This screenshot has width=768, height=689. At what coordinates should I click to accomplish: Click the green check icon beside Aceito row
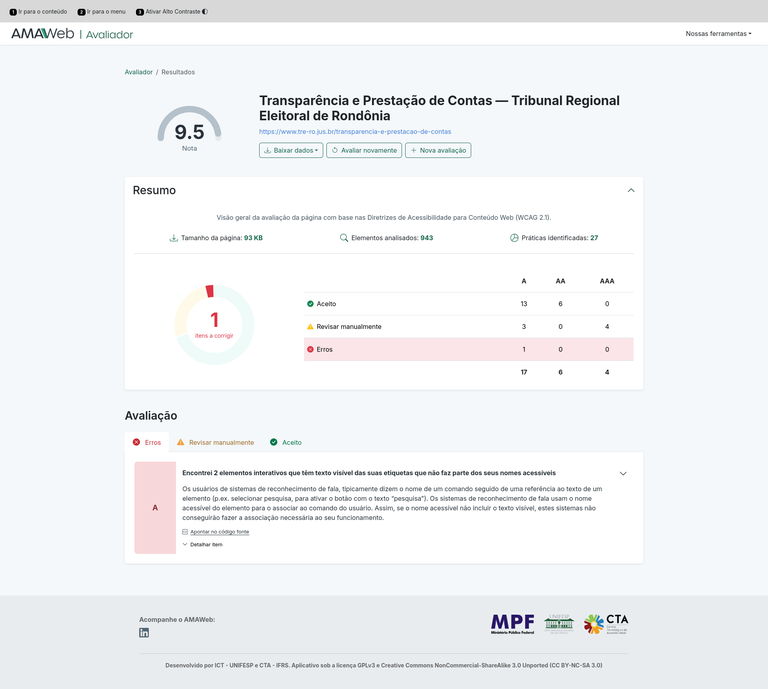(x=310, y=304)
